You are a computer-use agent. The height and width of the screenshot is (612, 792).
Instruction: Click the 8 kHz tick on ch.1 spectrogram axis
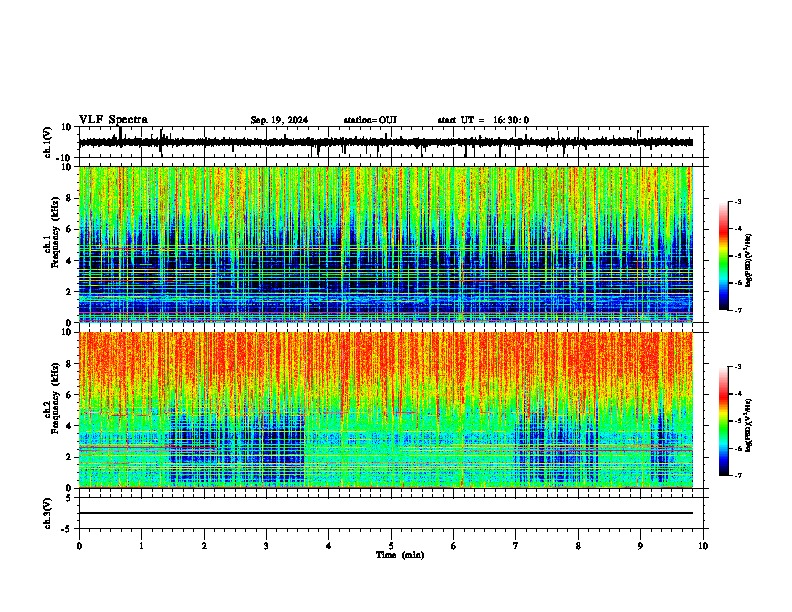click(70, 198)
